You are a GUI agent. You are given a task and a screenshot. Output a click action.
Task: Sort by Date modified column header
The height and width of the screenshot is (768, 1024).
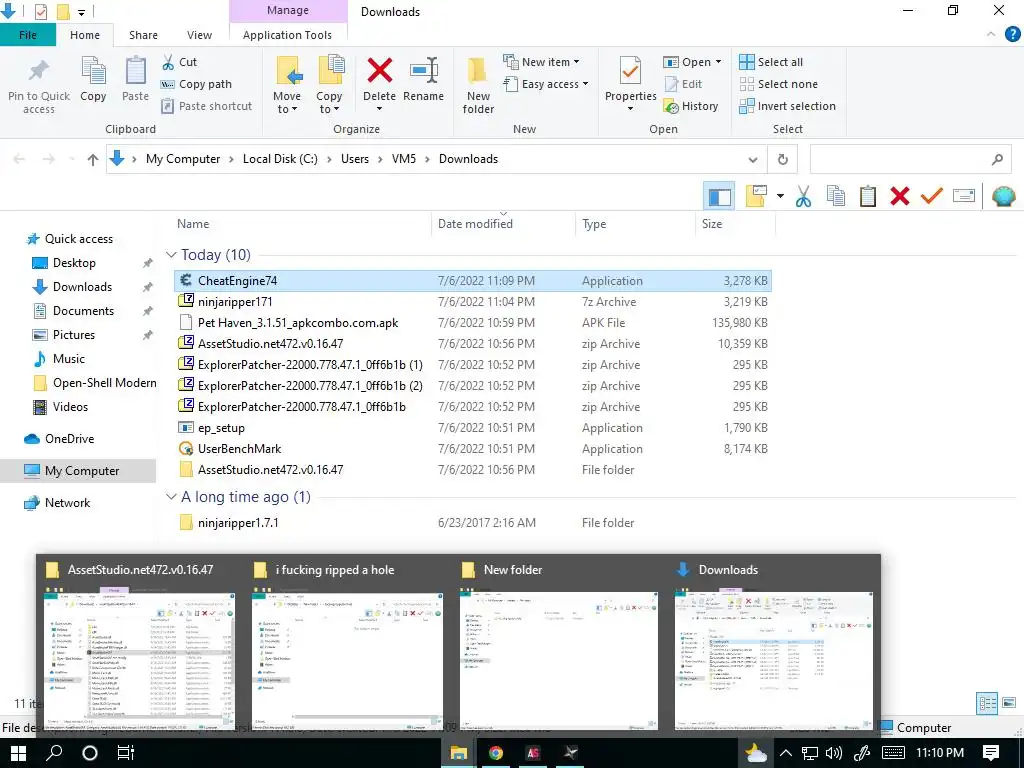point(503,223)
